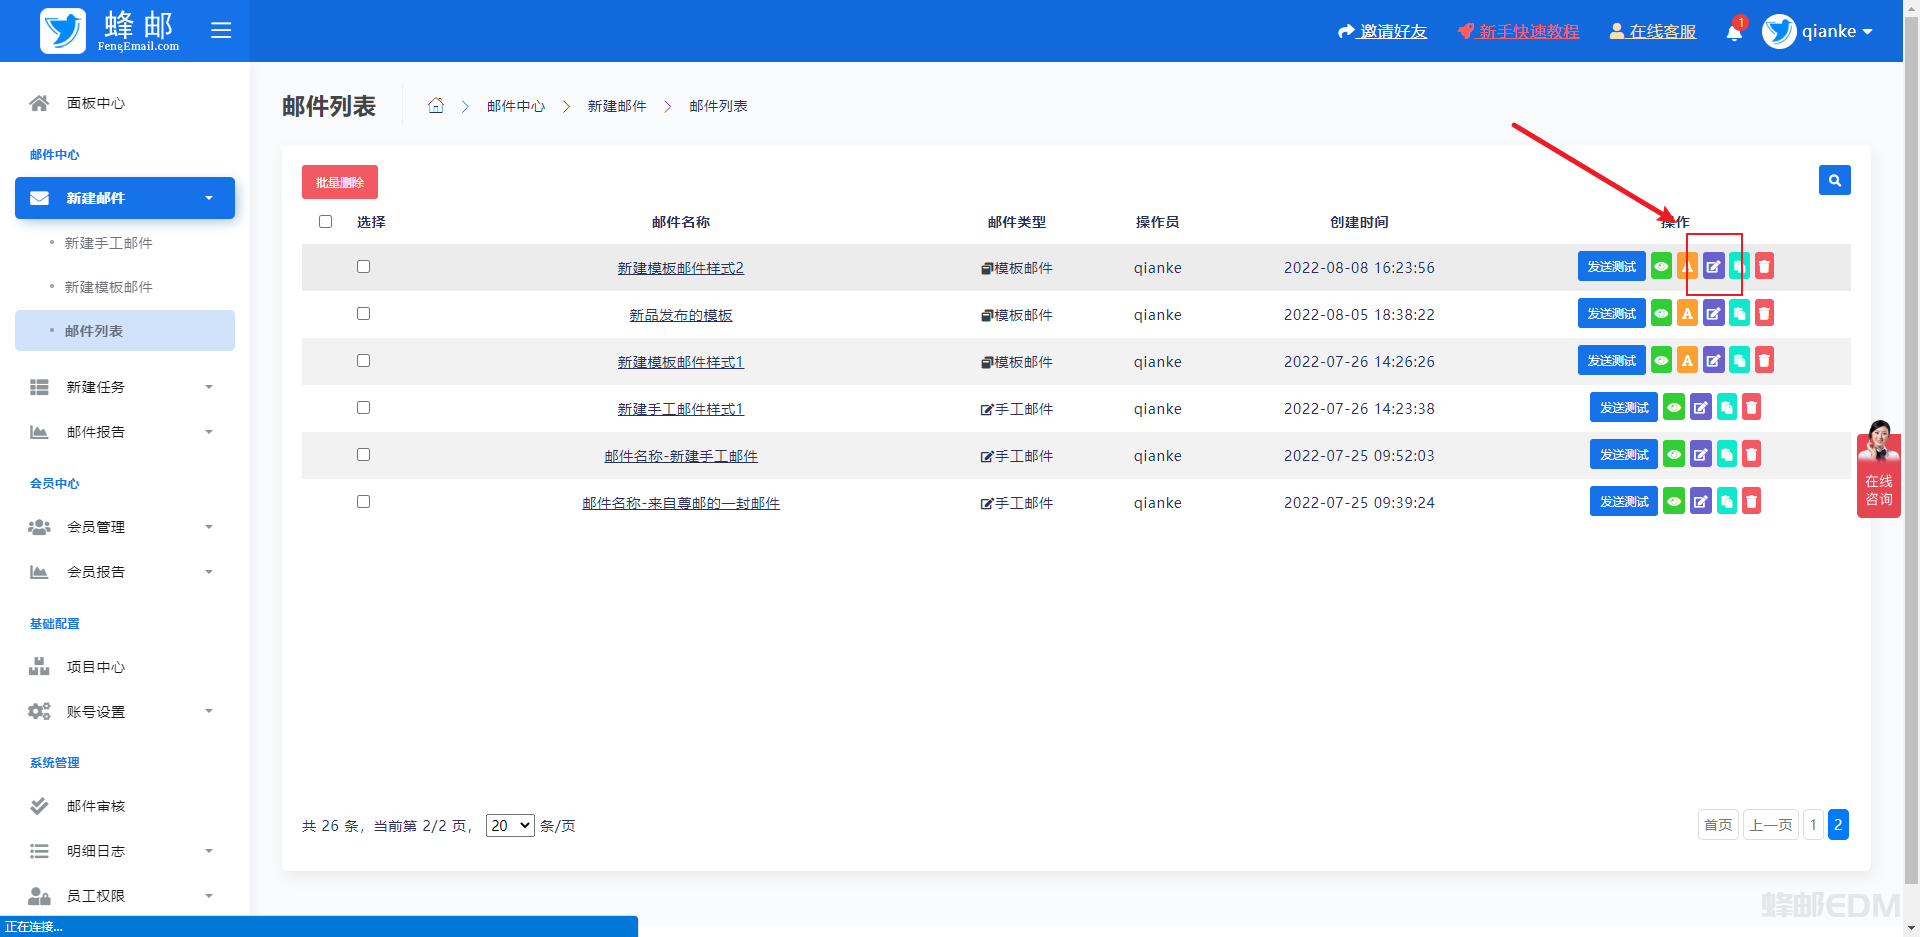
Task: Preview 邮件名称-新建手工邮件 with green eye icon
Action: coord(1674,455)
